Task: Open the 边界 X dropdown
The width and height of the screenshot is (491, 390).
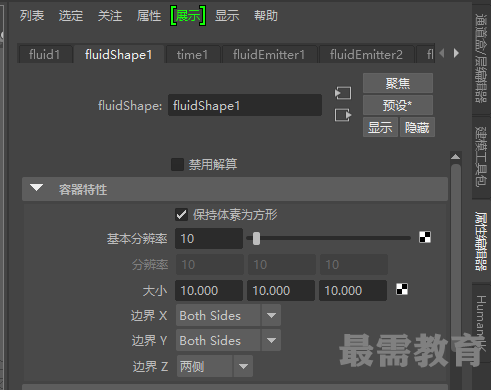Action: [228, 315]
